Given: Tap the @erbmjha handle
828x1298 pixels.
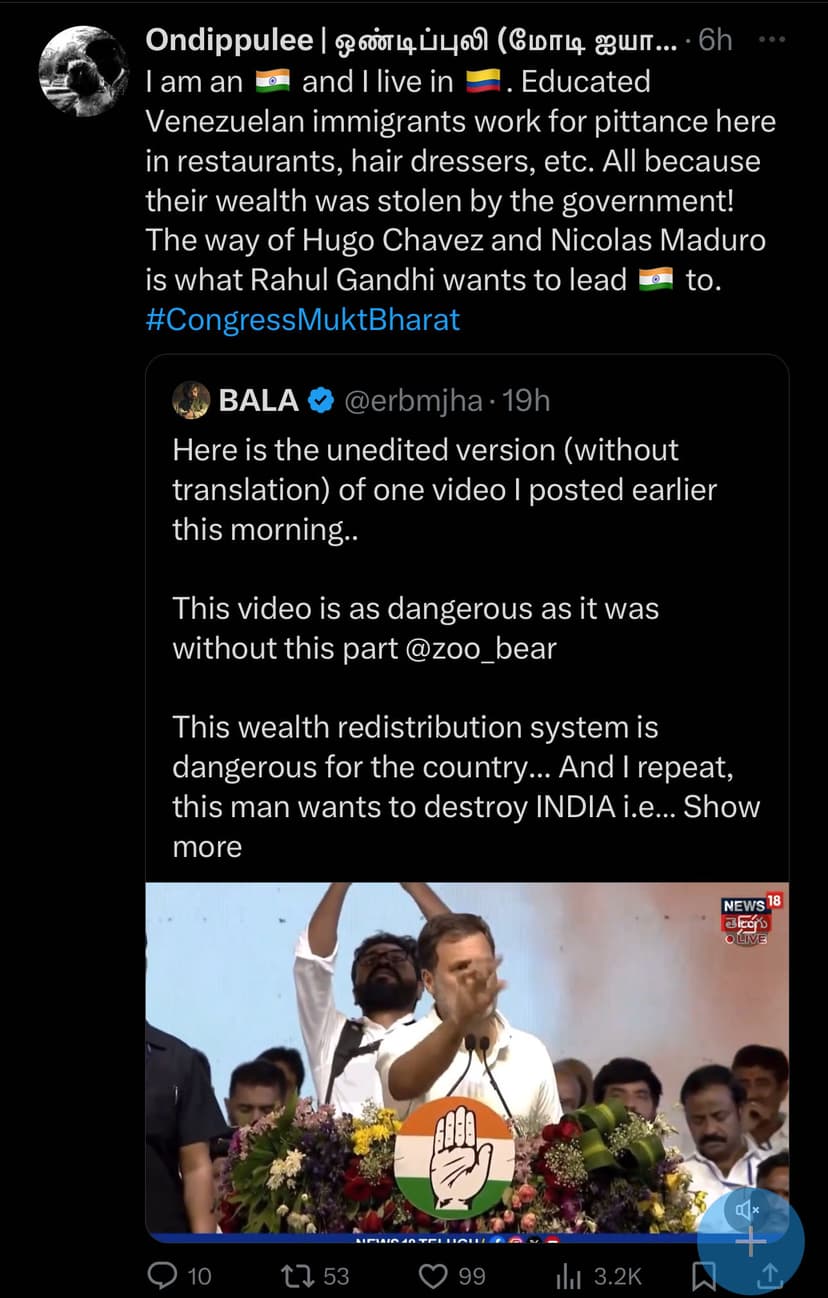Looking at the screenshot, I should (x=412, y=401).
